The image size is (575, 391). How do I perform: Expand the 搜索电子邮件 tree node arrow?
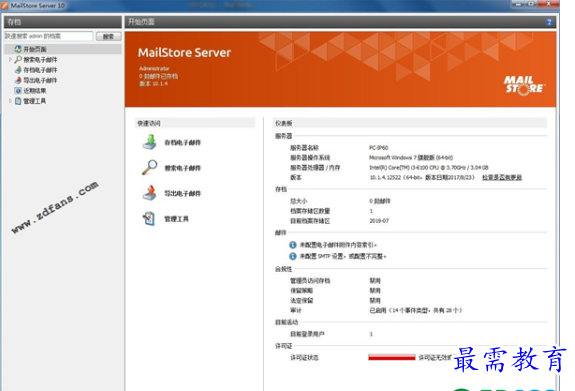10,59
